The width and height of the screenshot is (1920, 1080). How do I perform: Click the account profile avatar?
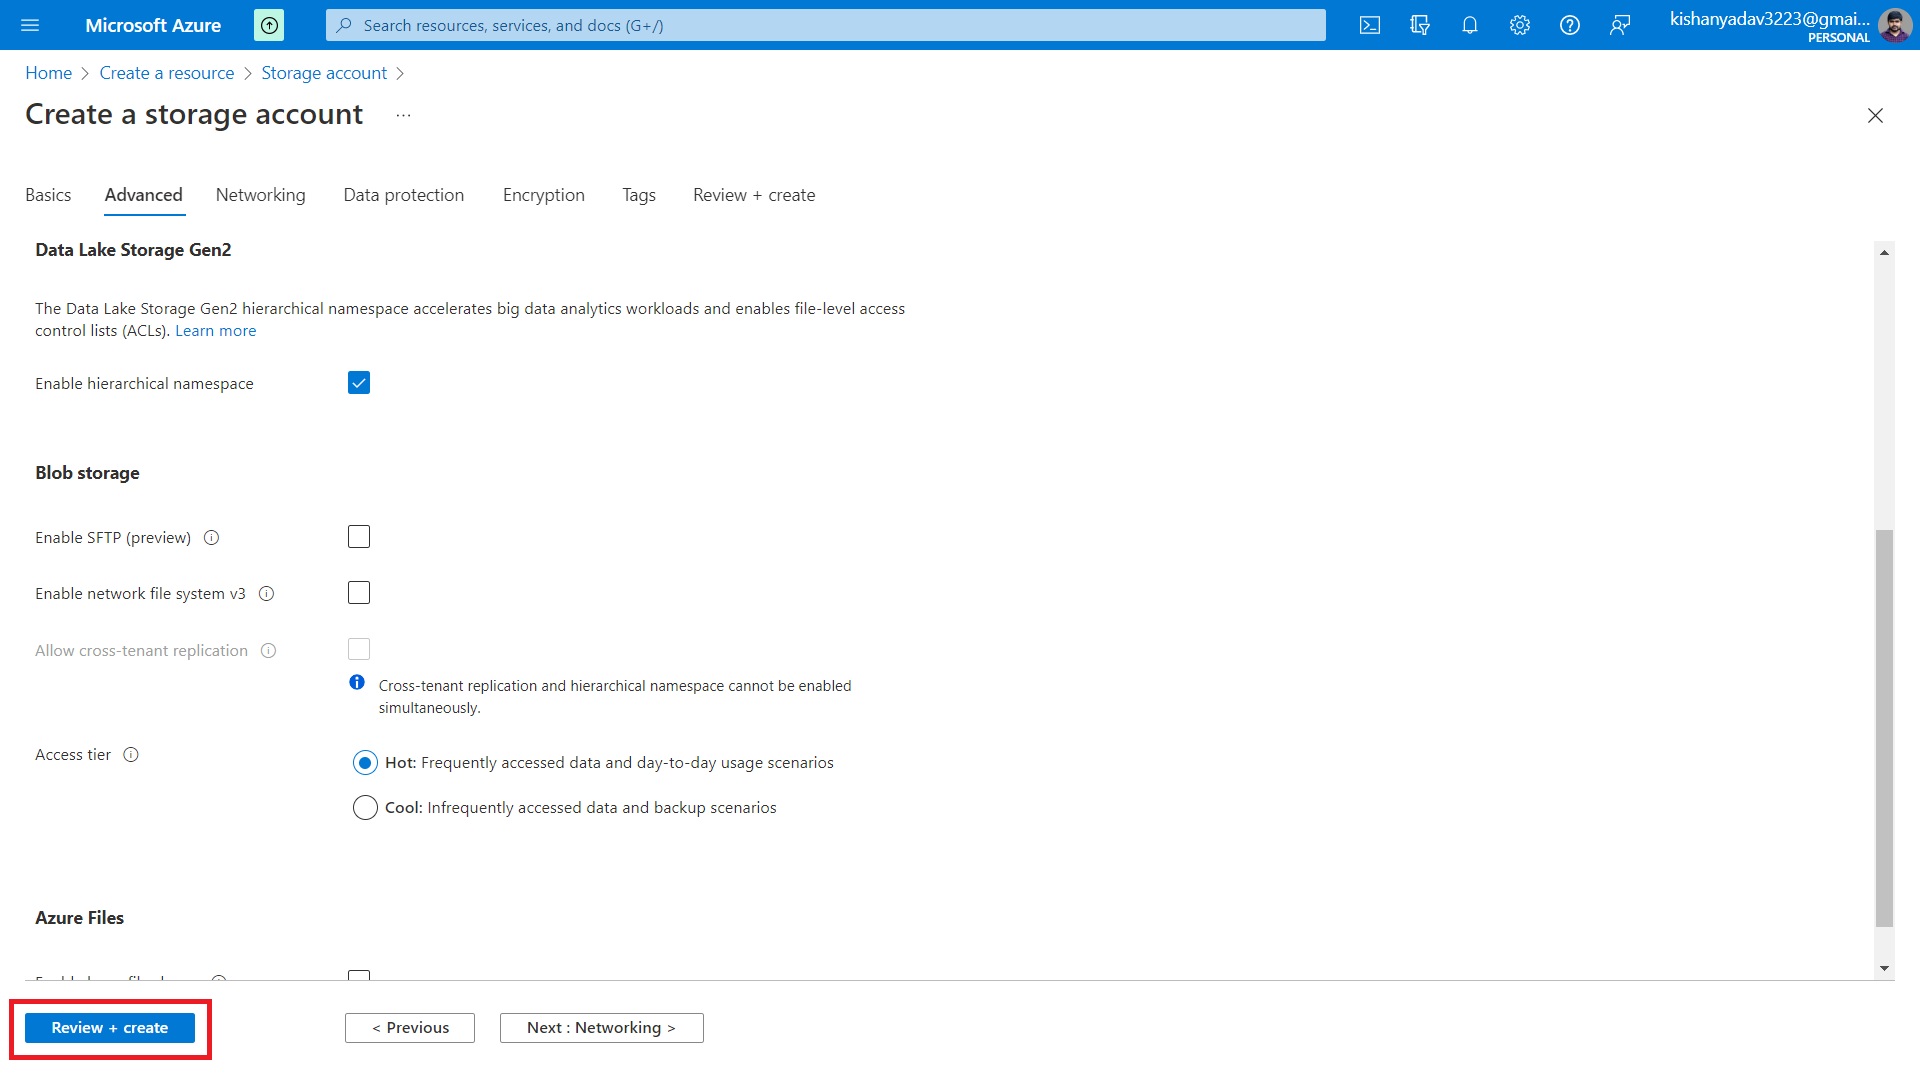[1895, 25]
